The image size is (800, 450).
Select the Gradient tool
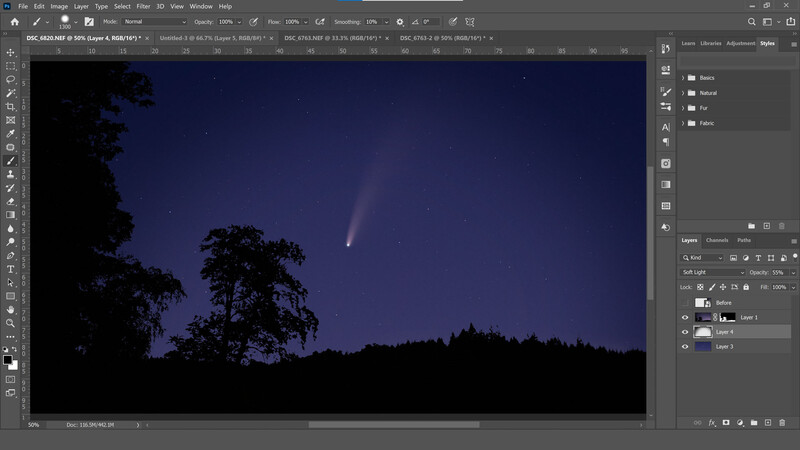tap(10, 215)
